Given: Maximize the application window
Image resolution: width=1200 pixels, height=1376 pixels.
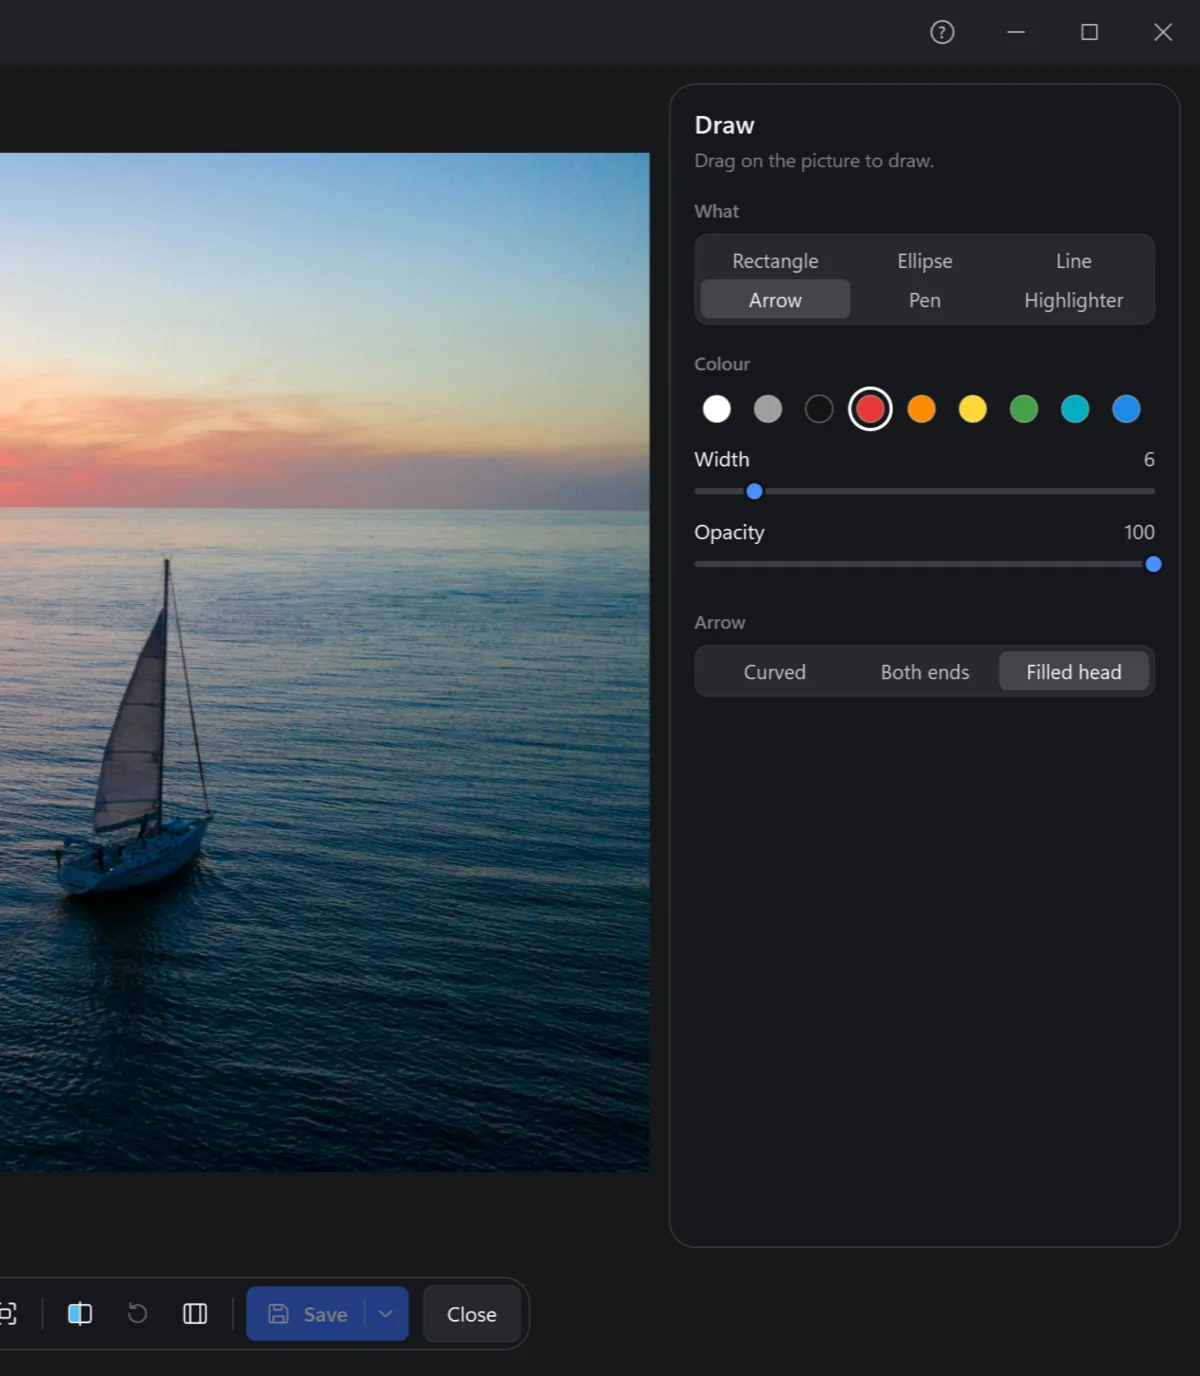Looking at the screenshot, I should [x=1090, y=32].
